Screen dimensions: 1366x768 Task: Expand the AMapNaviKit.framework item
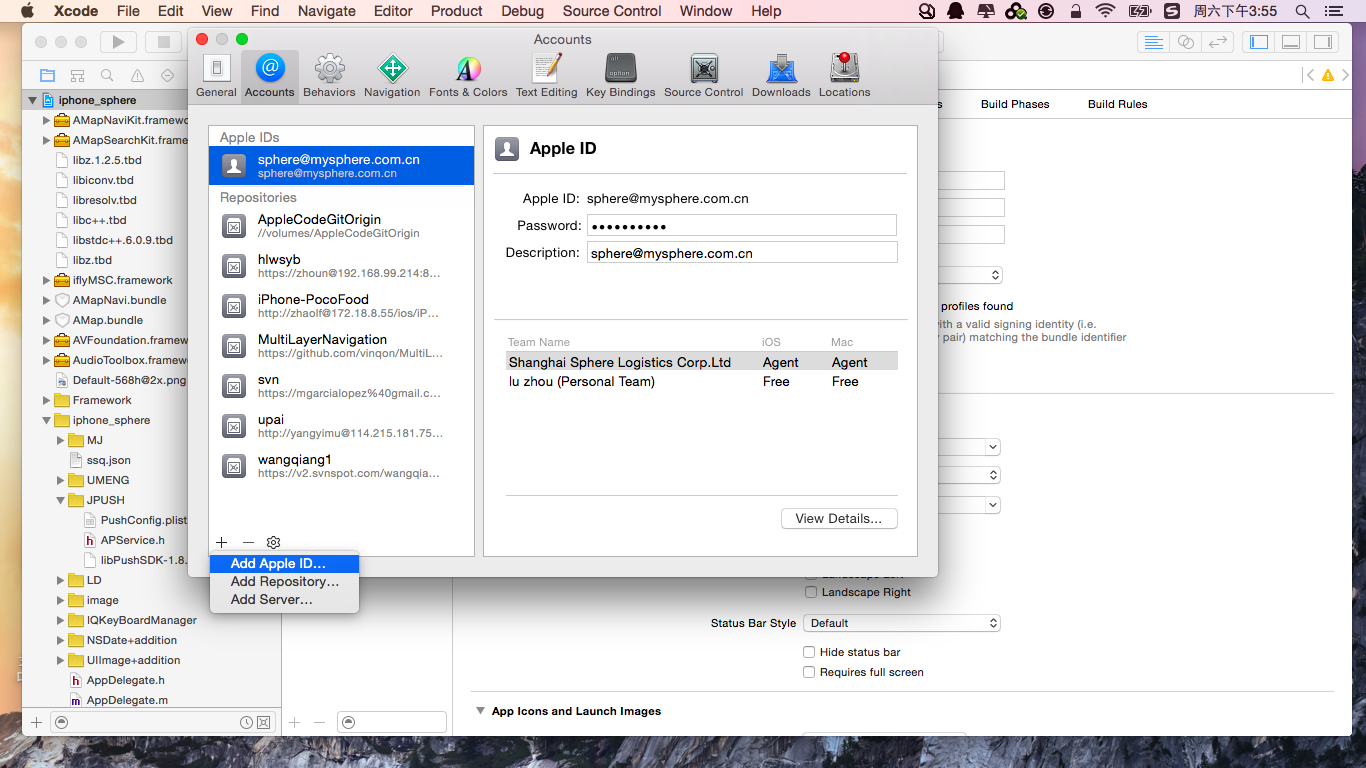[x=46, y=120]
